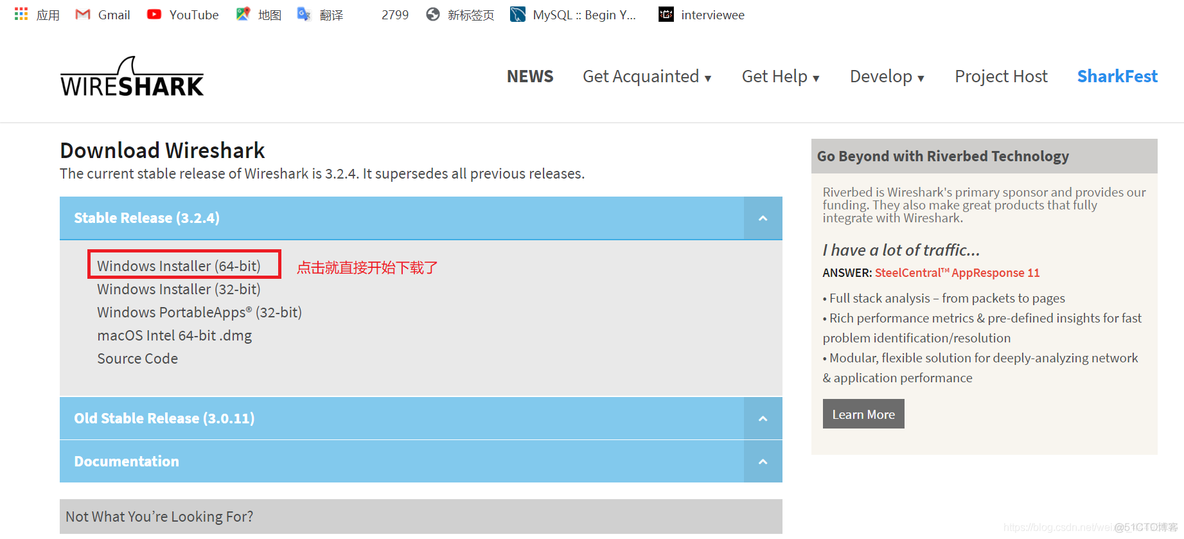Expand Old Stable Release (3.0.11) chevron
The width and height of the screenshot is (1184, 539).
point(763,418)
